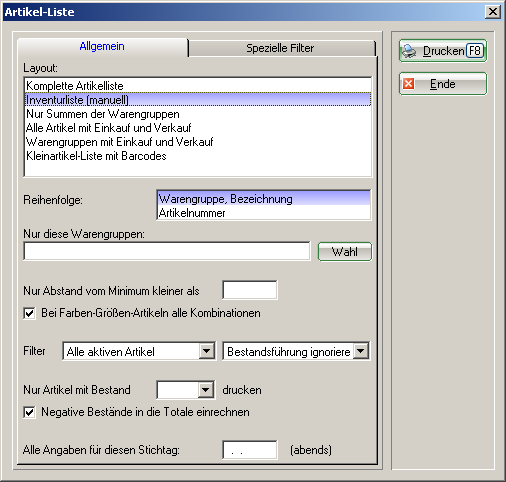Screen dimensions: 506x482
Task: Click the Abstand vom Minimum input field
Action: tap(250, 290)
